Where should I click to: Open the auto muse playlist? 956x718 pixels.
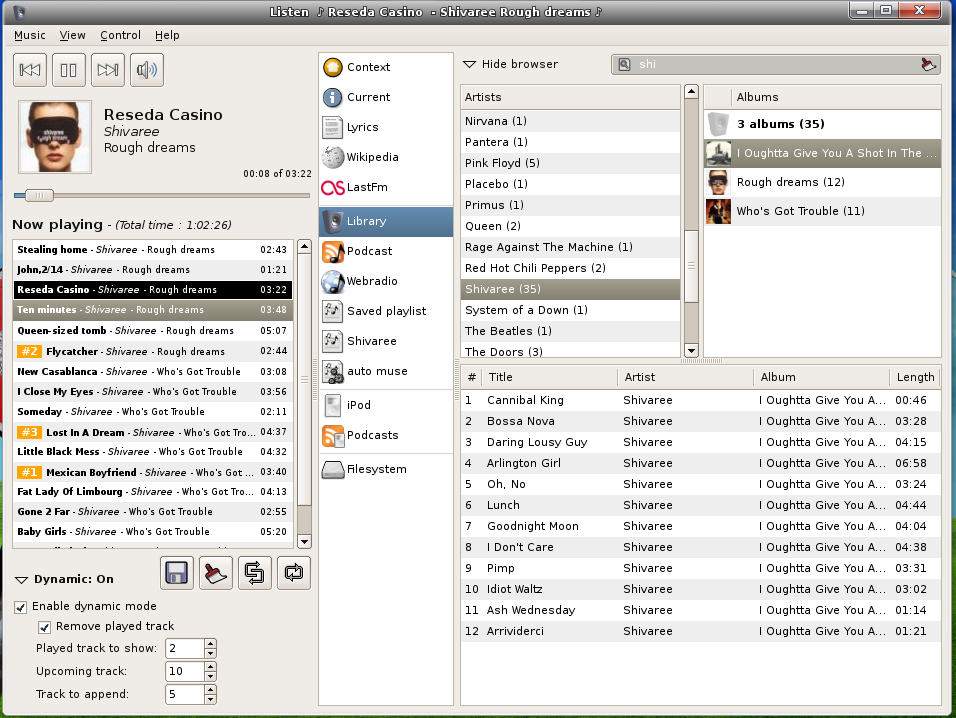point(386,371)
